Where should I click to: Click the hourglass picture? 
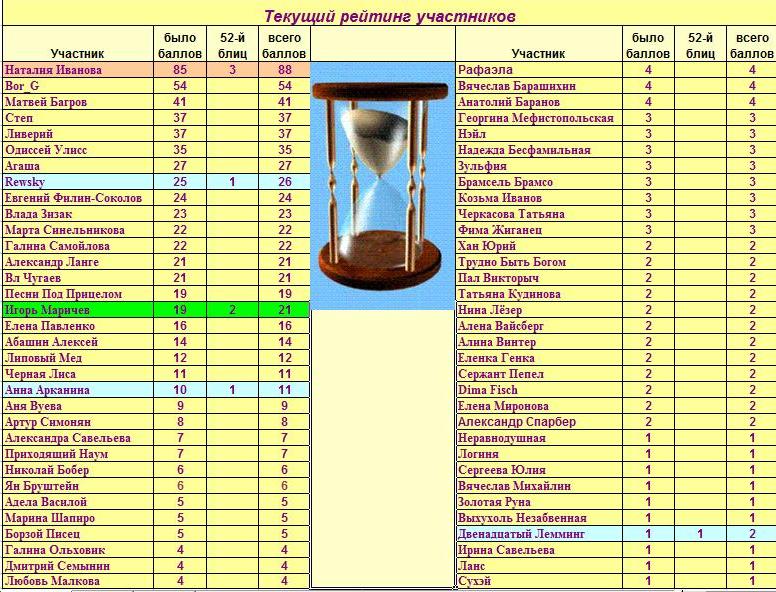click(383, 186)
